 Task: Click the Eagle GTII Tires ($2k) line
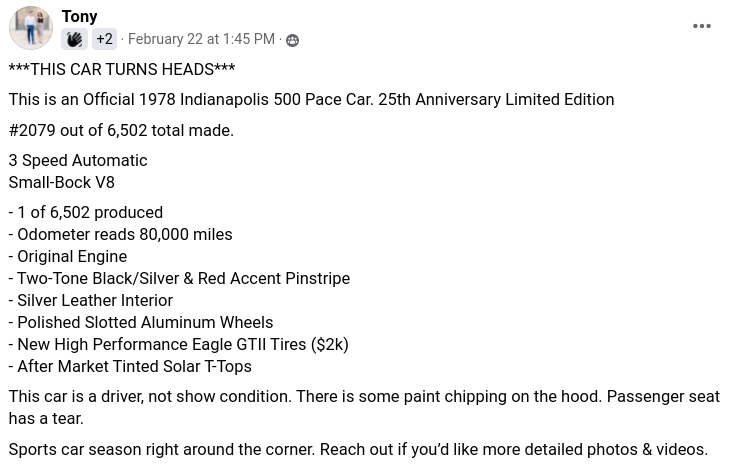(x=179, y=344)
